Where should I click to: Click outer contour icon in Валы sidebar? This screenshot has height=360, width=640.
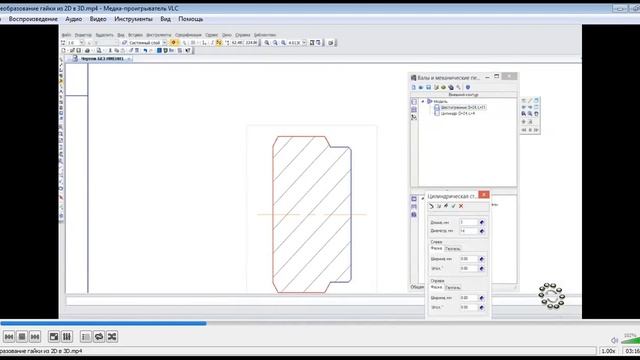[x=414, y=102]
